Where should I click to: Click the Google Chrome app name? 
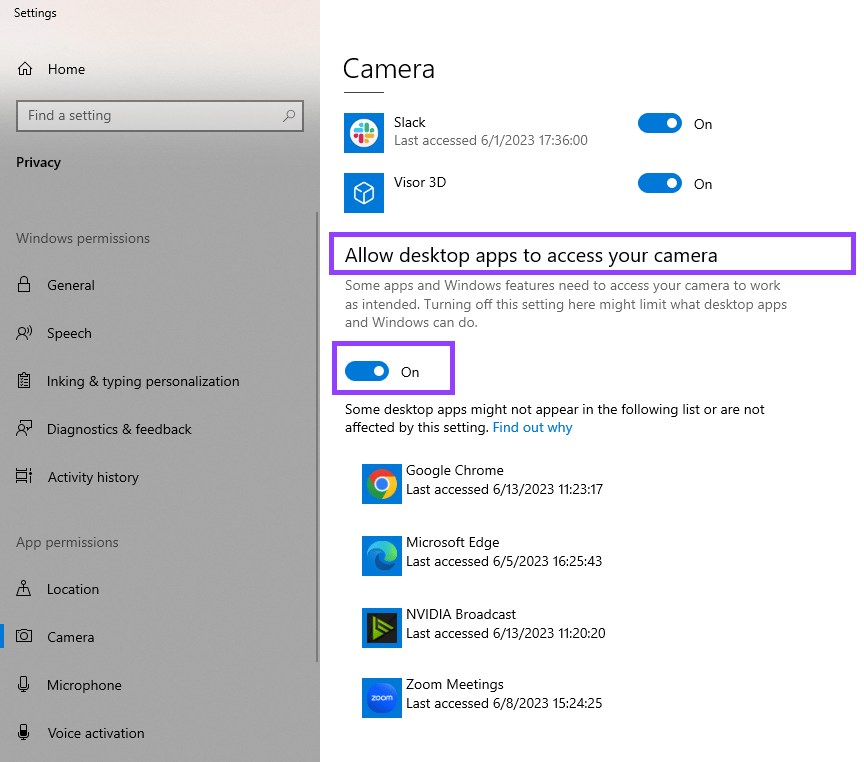coord(455,470)
